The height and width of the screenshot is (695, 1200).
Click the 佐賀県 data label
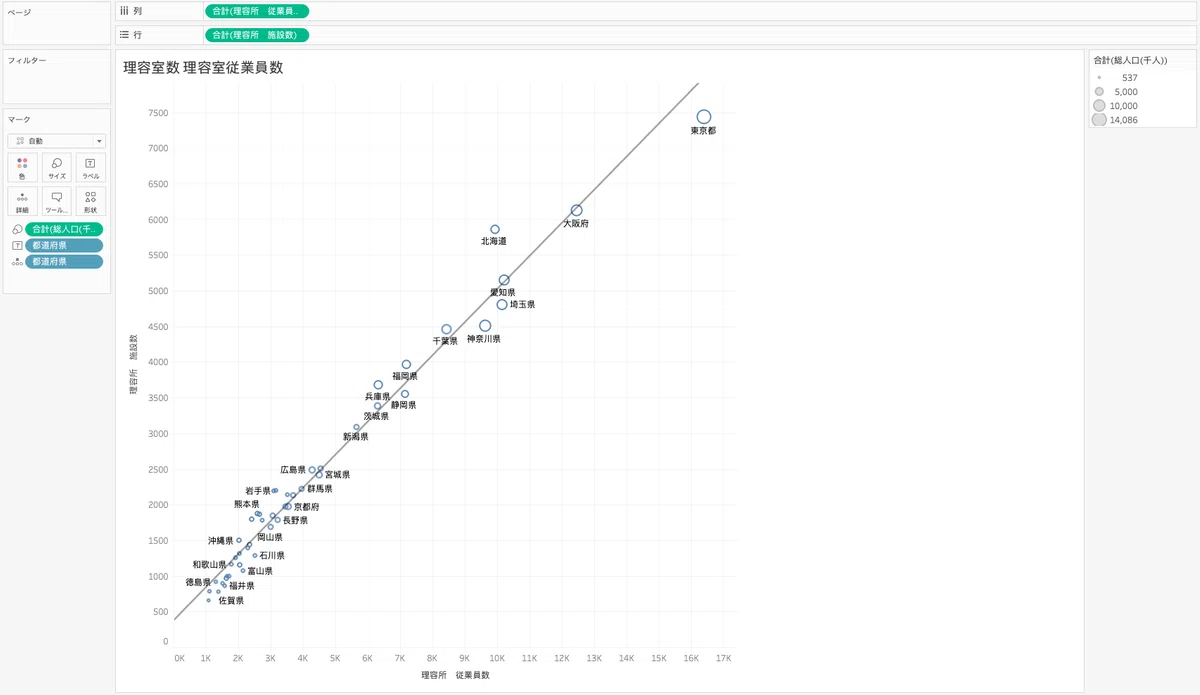point(231,601)
